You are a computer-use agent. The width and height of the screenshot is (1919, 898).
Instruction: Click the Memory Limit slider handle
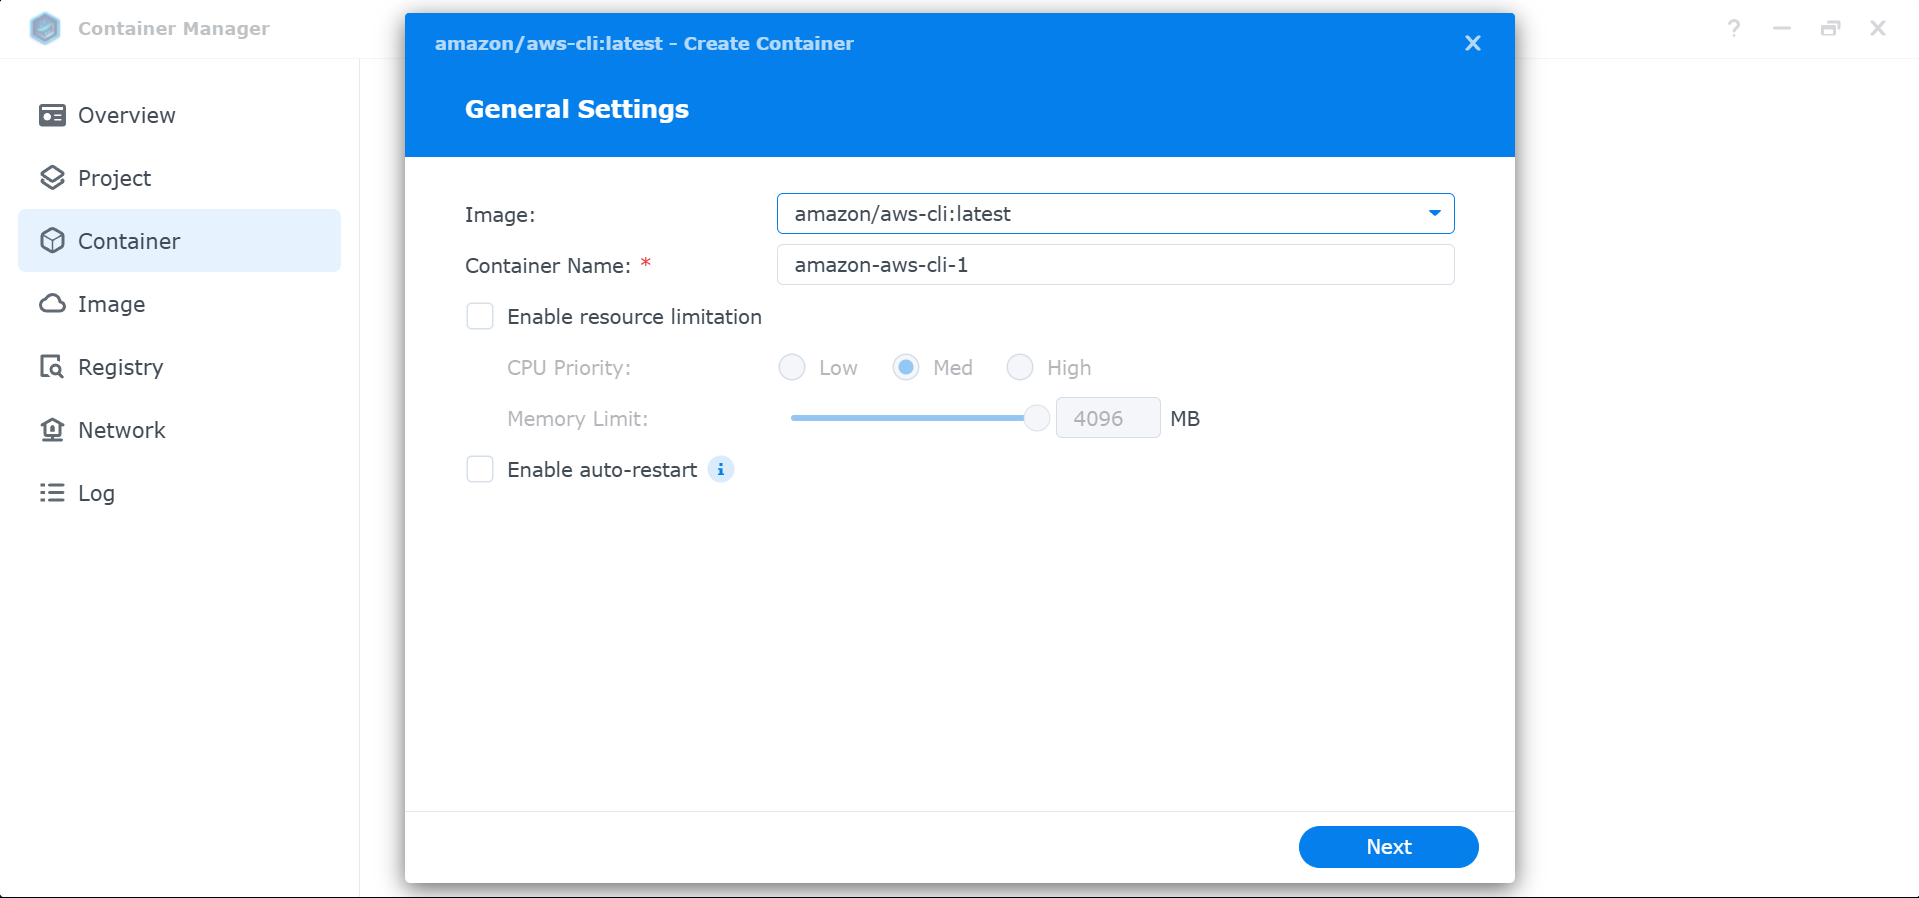coord(1037,418)
